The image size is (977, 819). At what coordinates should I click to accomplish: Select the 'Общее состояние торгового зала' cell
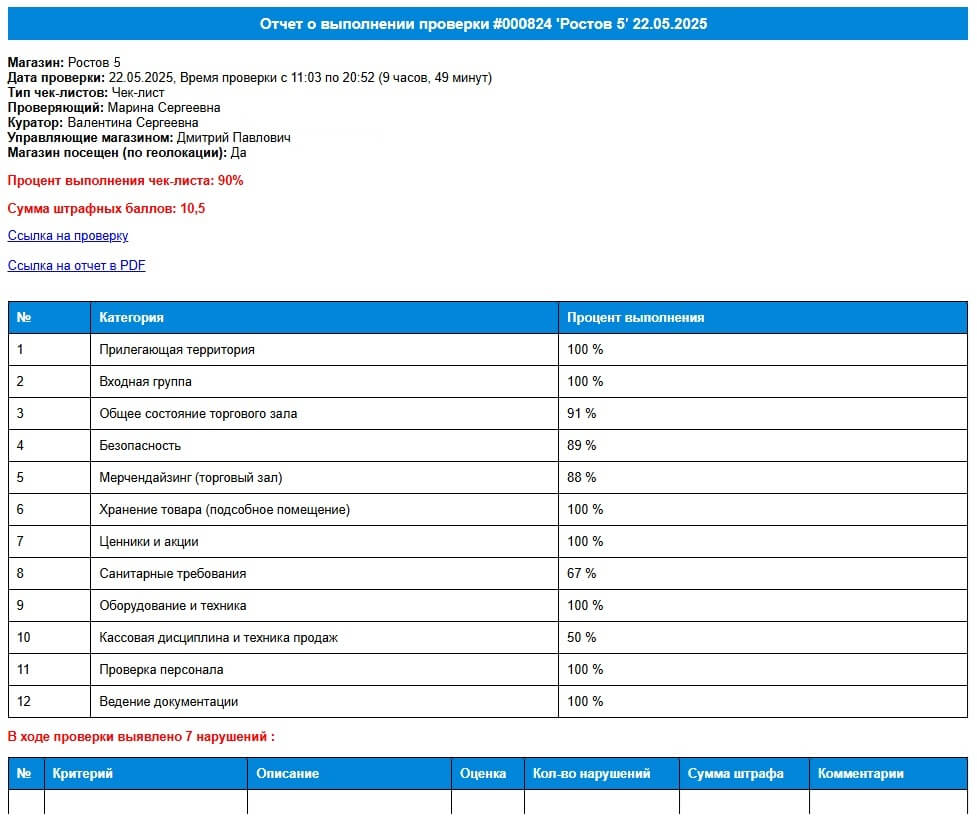(x=324, y=413)
